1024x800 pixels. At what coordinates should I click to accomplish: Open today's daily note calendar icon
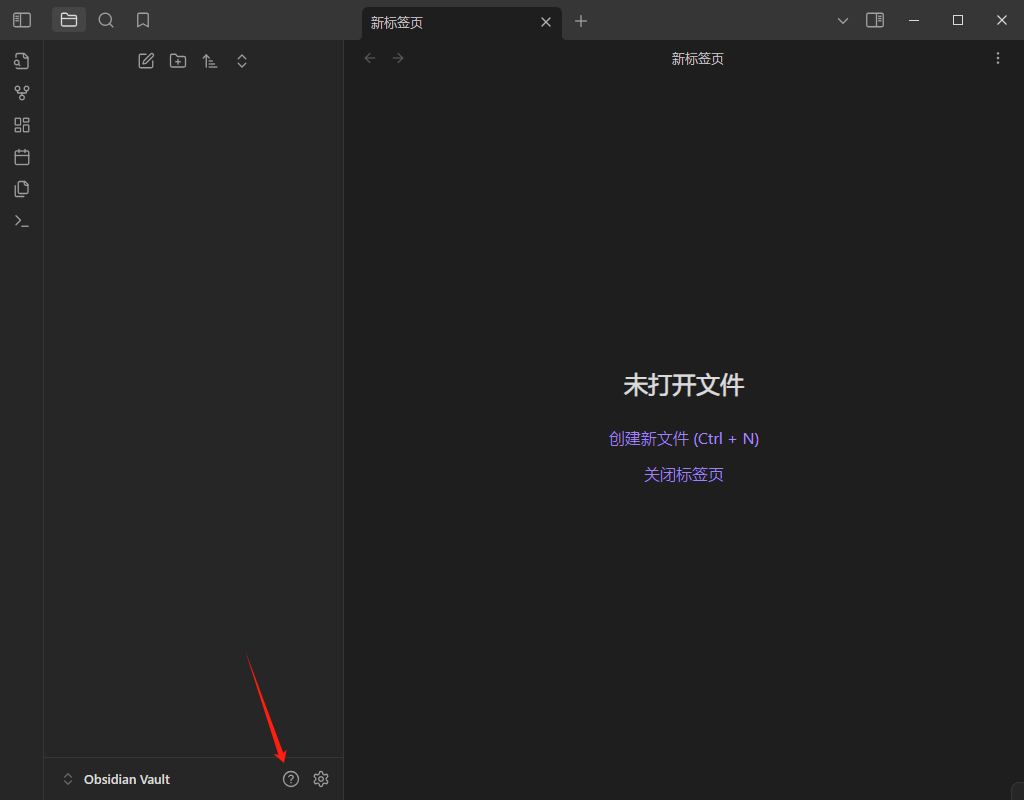(21, 156)
